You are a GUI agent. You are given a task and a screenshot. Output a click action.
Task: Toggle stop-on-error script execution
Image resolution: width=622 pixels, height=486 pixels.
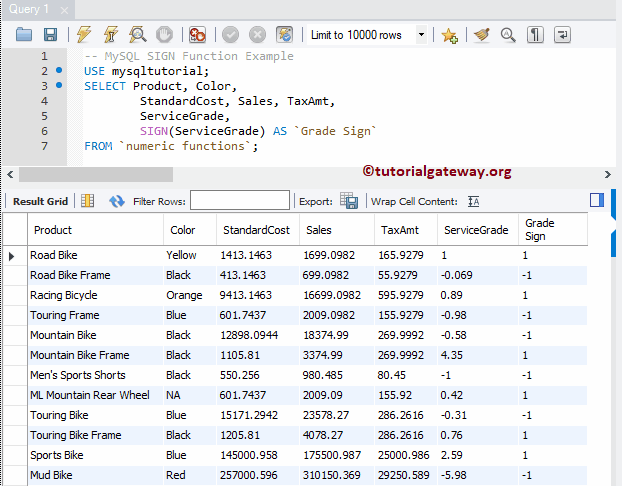pos(198,35)
